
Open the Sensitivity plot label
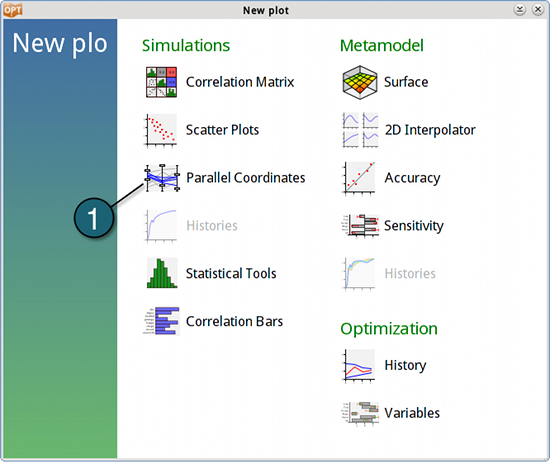414,226
